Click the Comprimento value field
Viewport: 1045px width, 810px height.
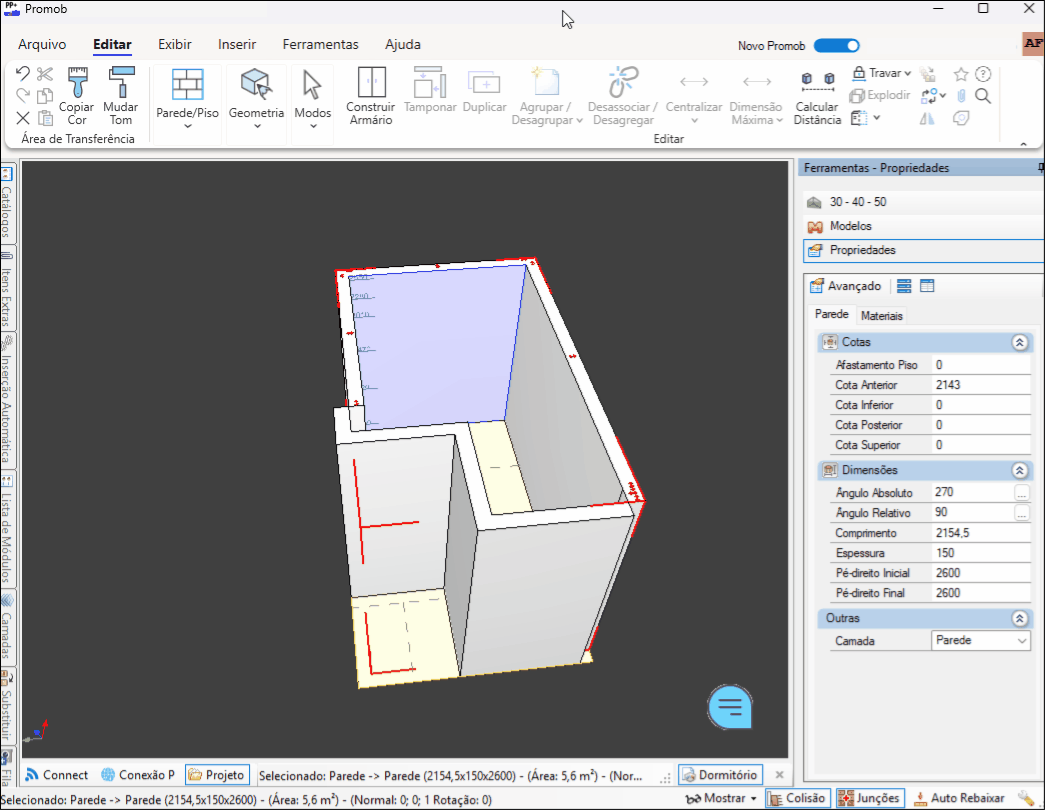point(979,533)
